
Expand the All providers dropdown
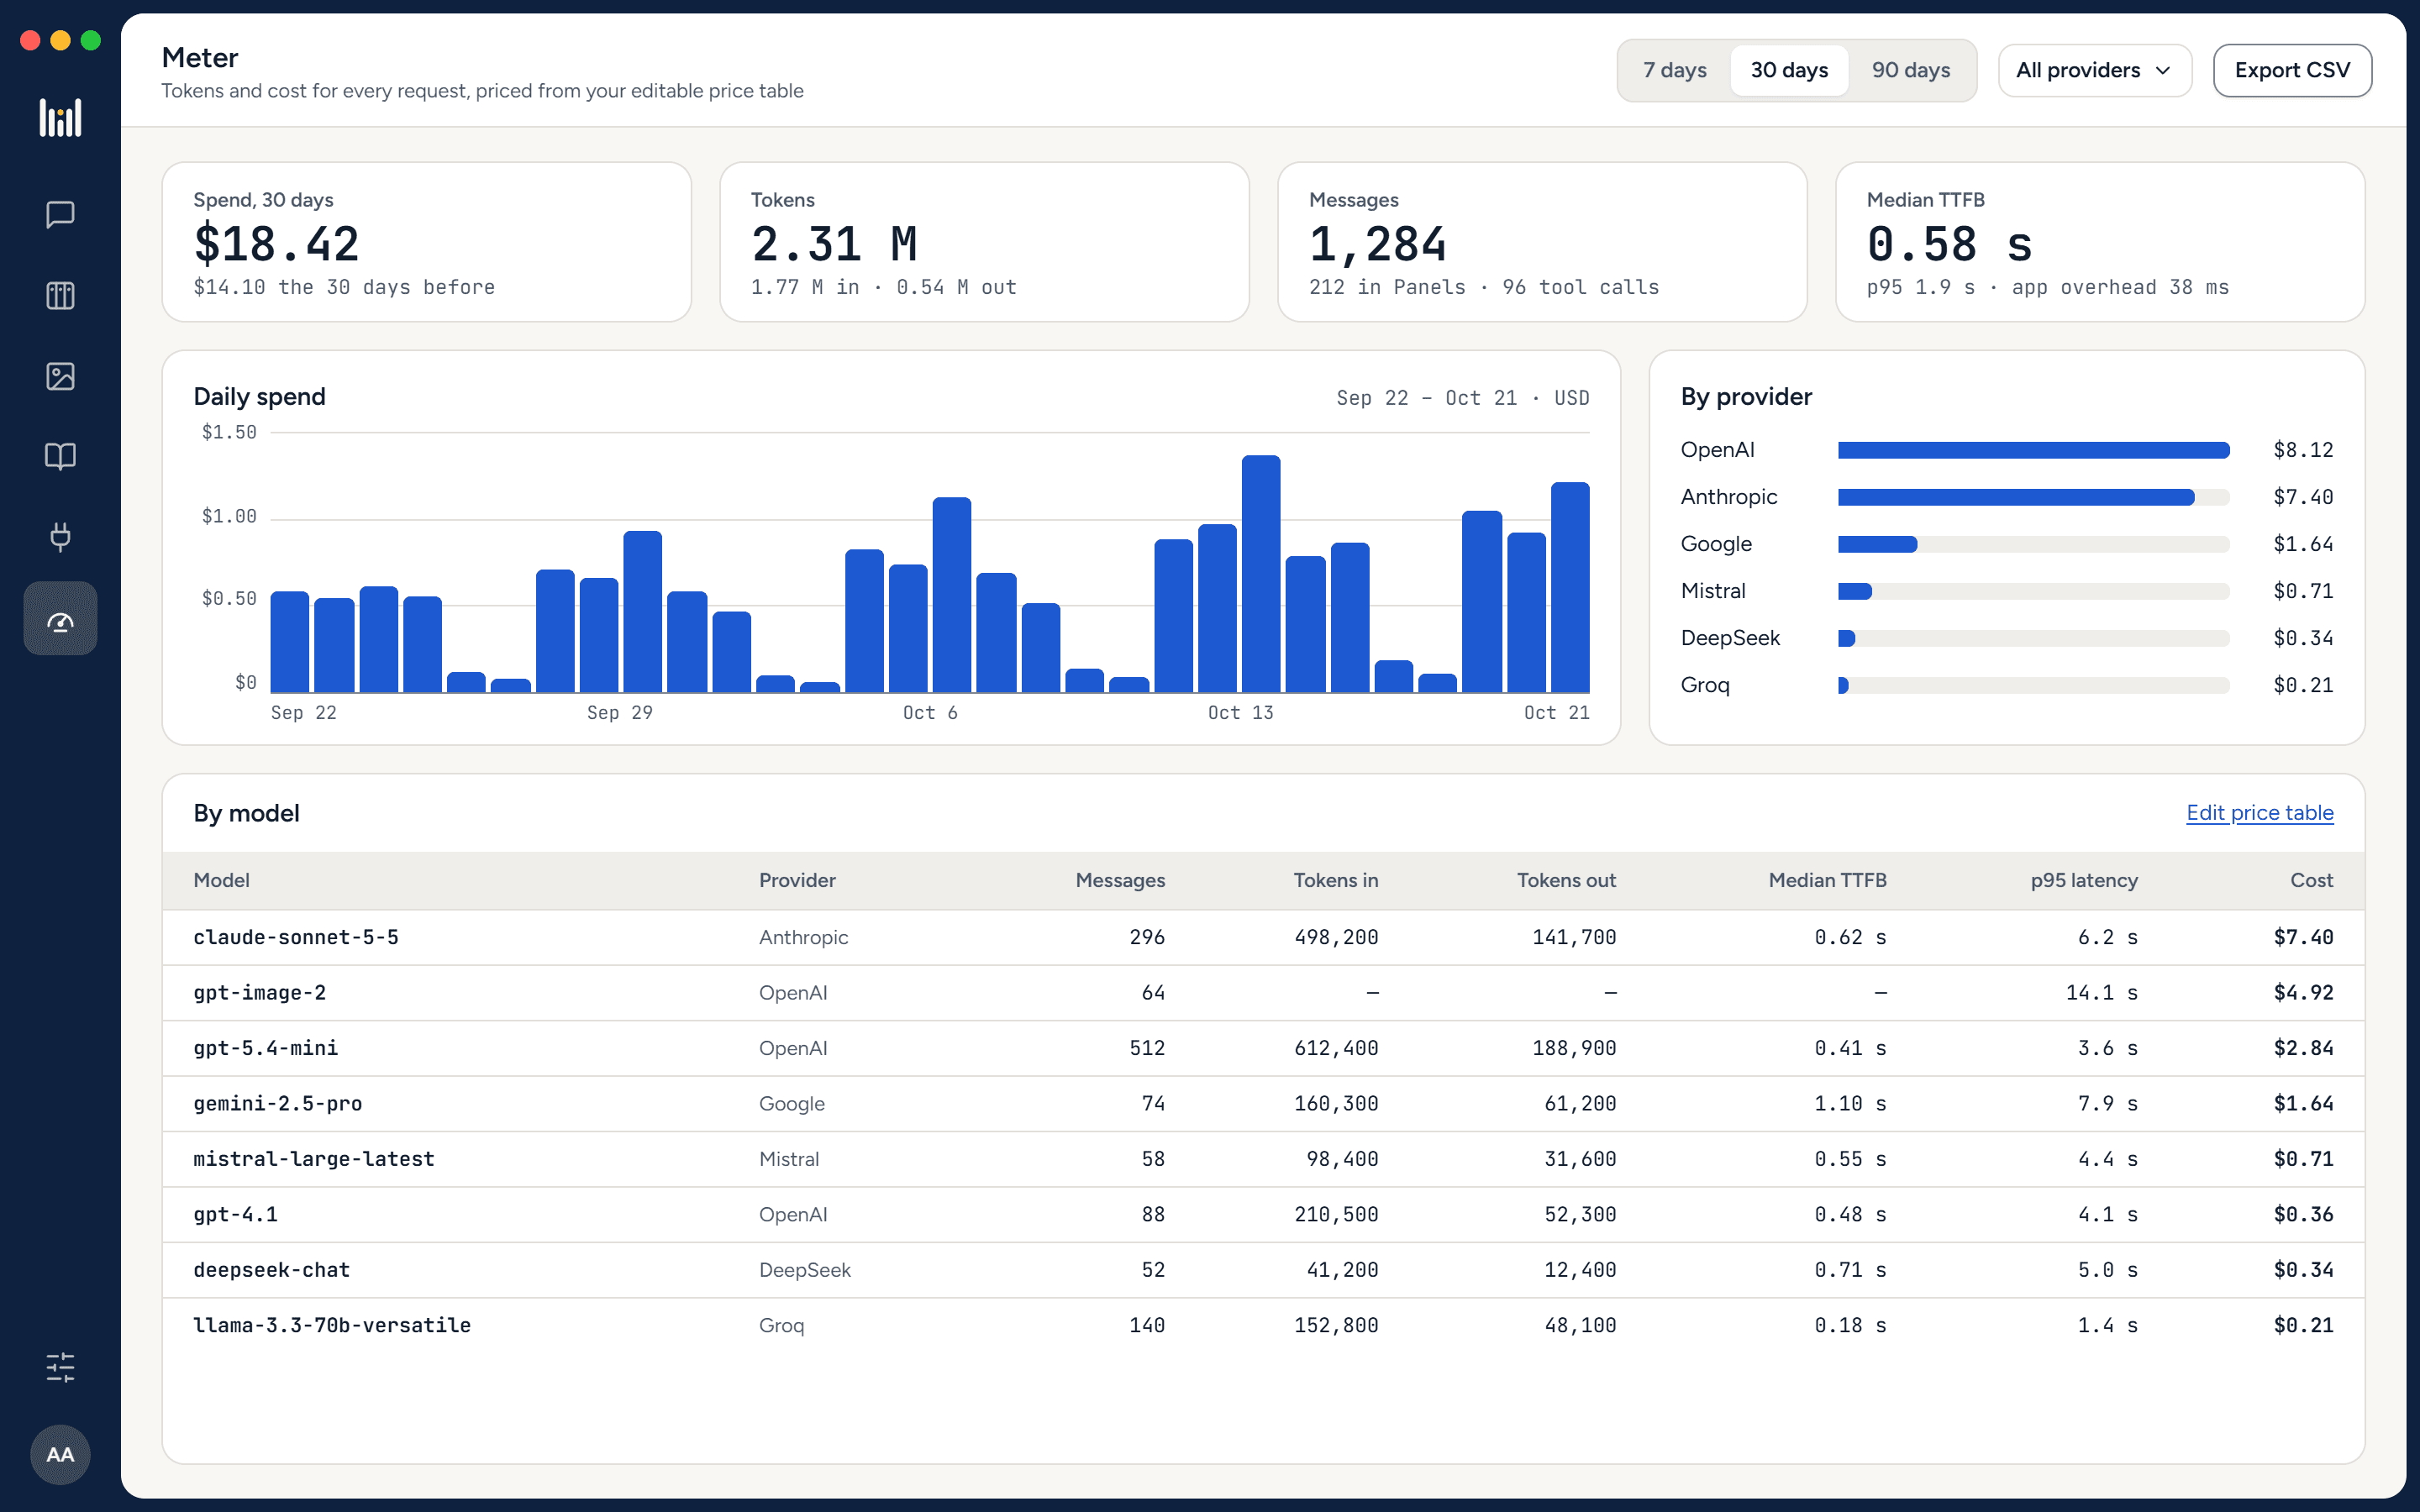(x=2094, y=70)
